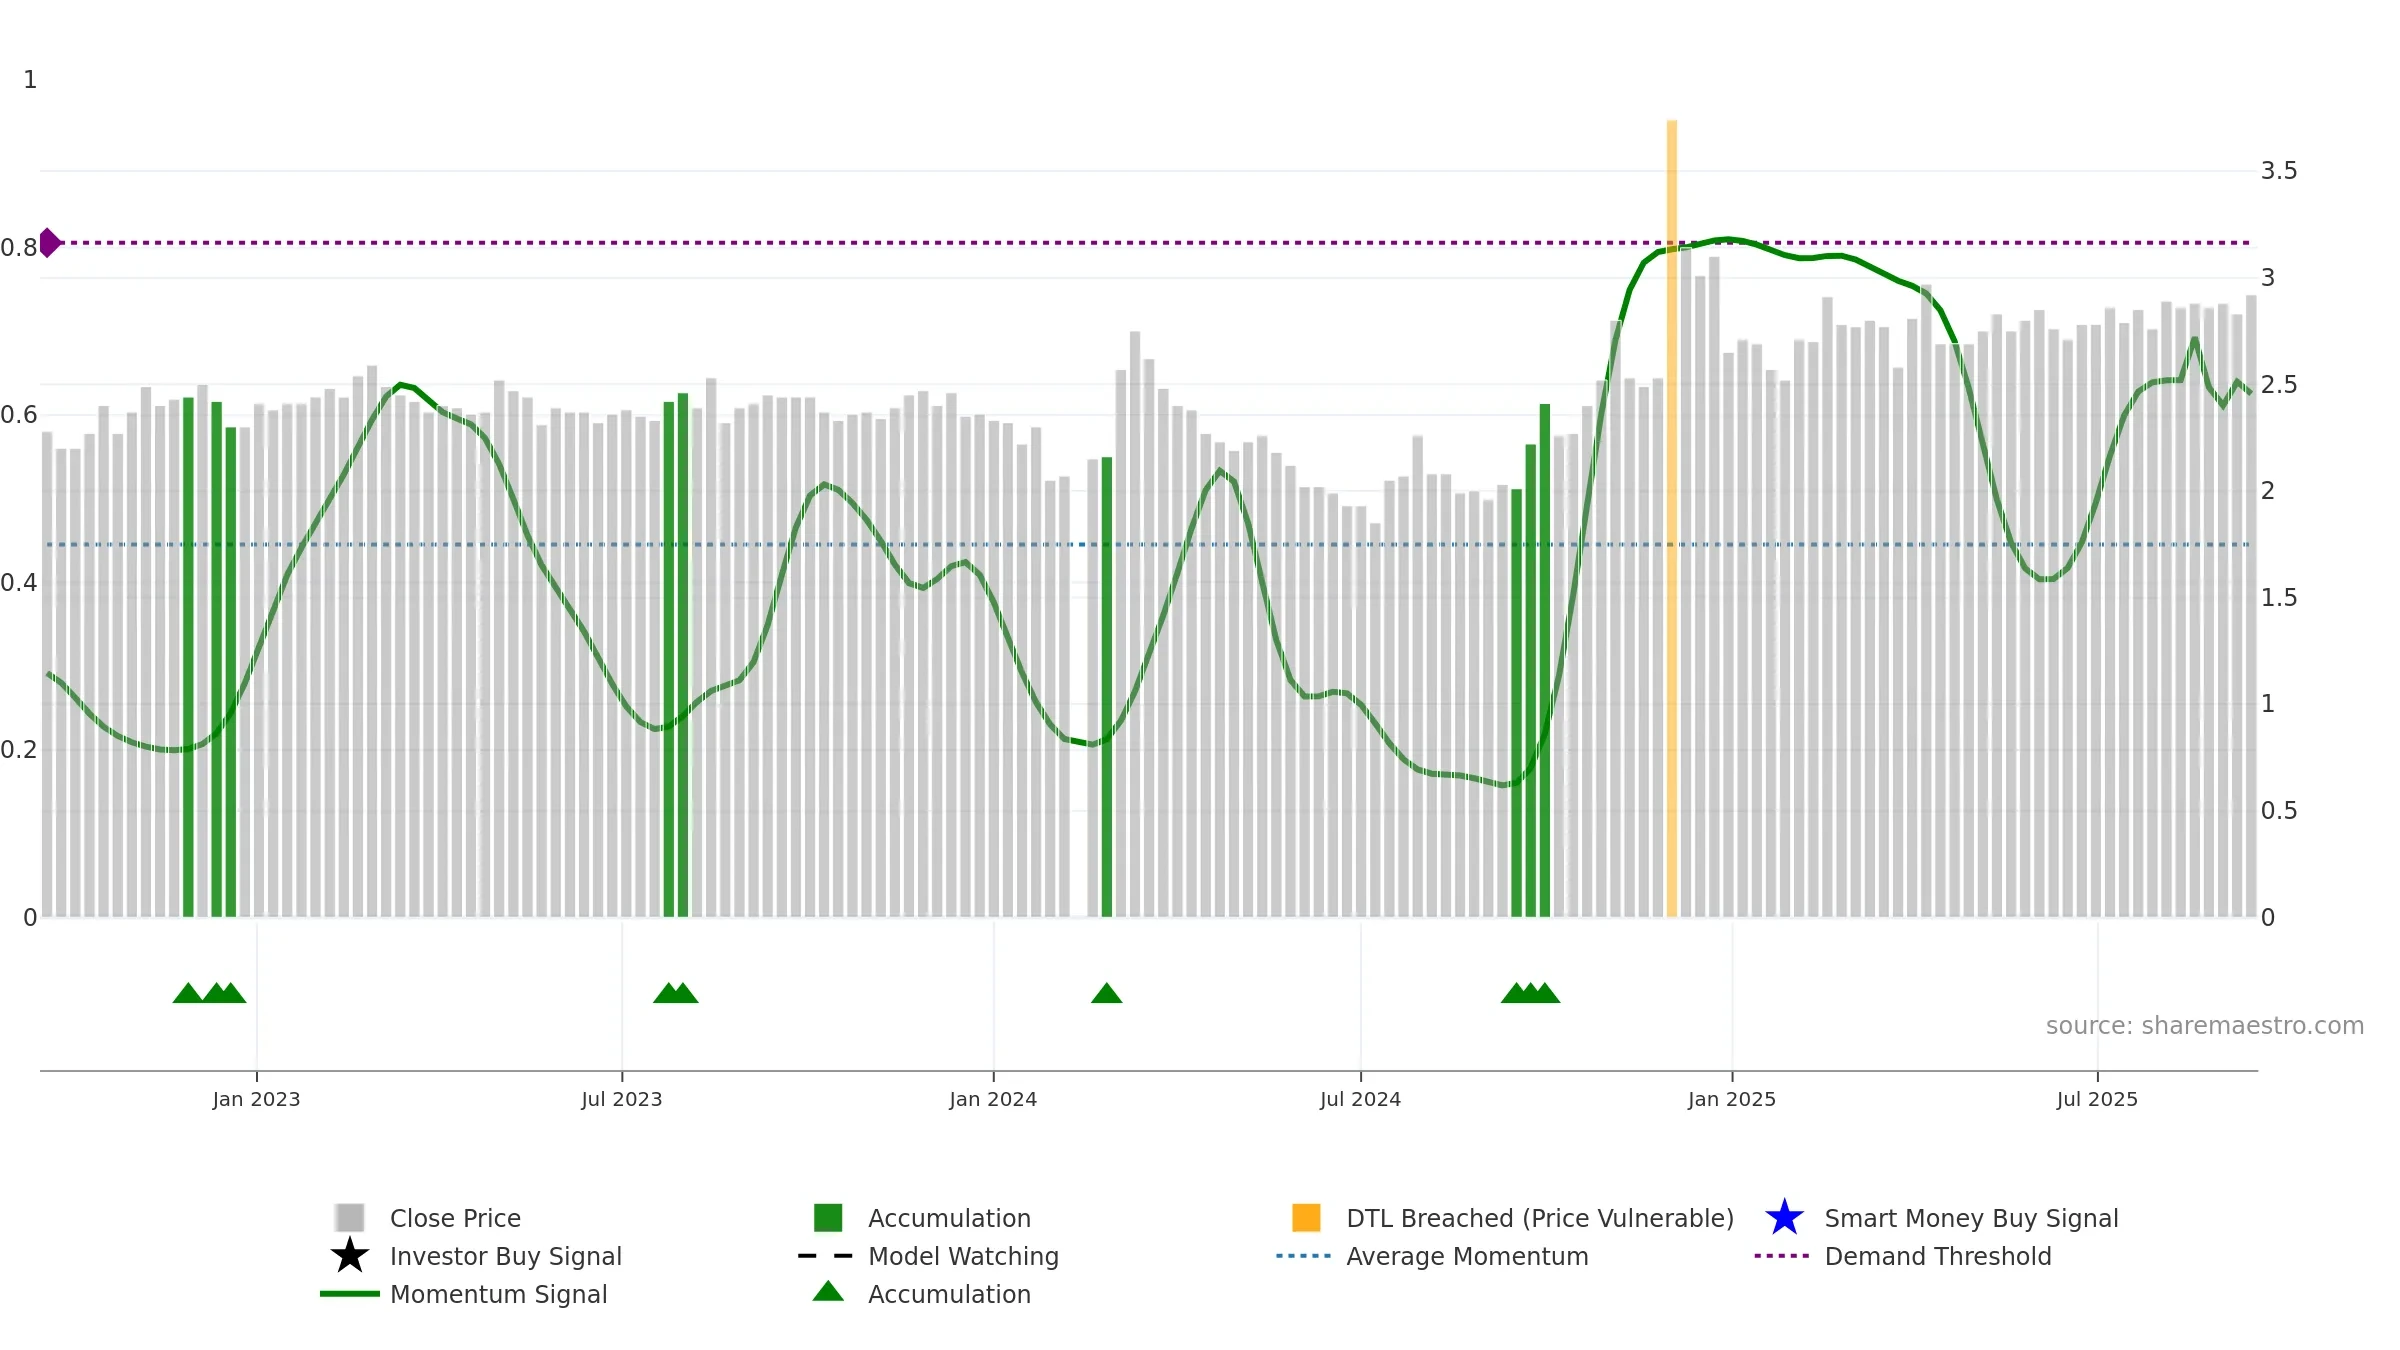Click the dotted Average Momentum legend icon
Screen dimensions: 2400x1350
(x=1304, y=1256)
